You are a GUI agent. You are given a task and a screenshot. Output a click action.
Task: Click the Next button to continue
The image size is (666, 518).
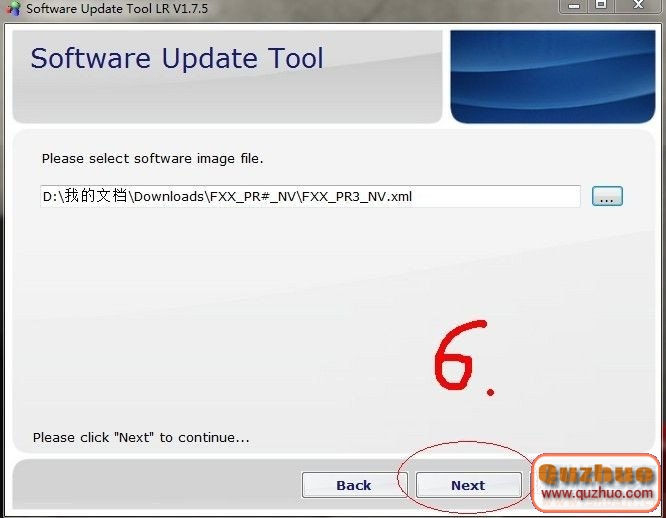(x=468, y=485)
